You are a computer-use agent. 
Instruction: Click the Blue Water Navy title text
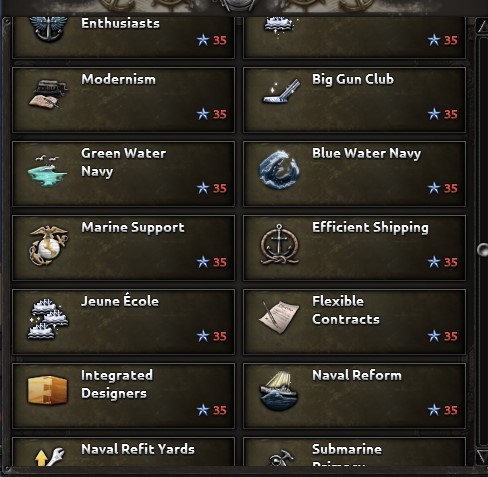coord(366,154)
